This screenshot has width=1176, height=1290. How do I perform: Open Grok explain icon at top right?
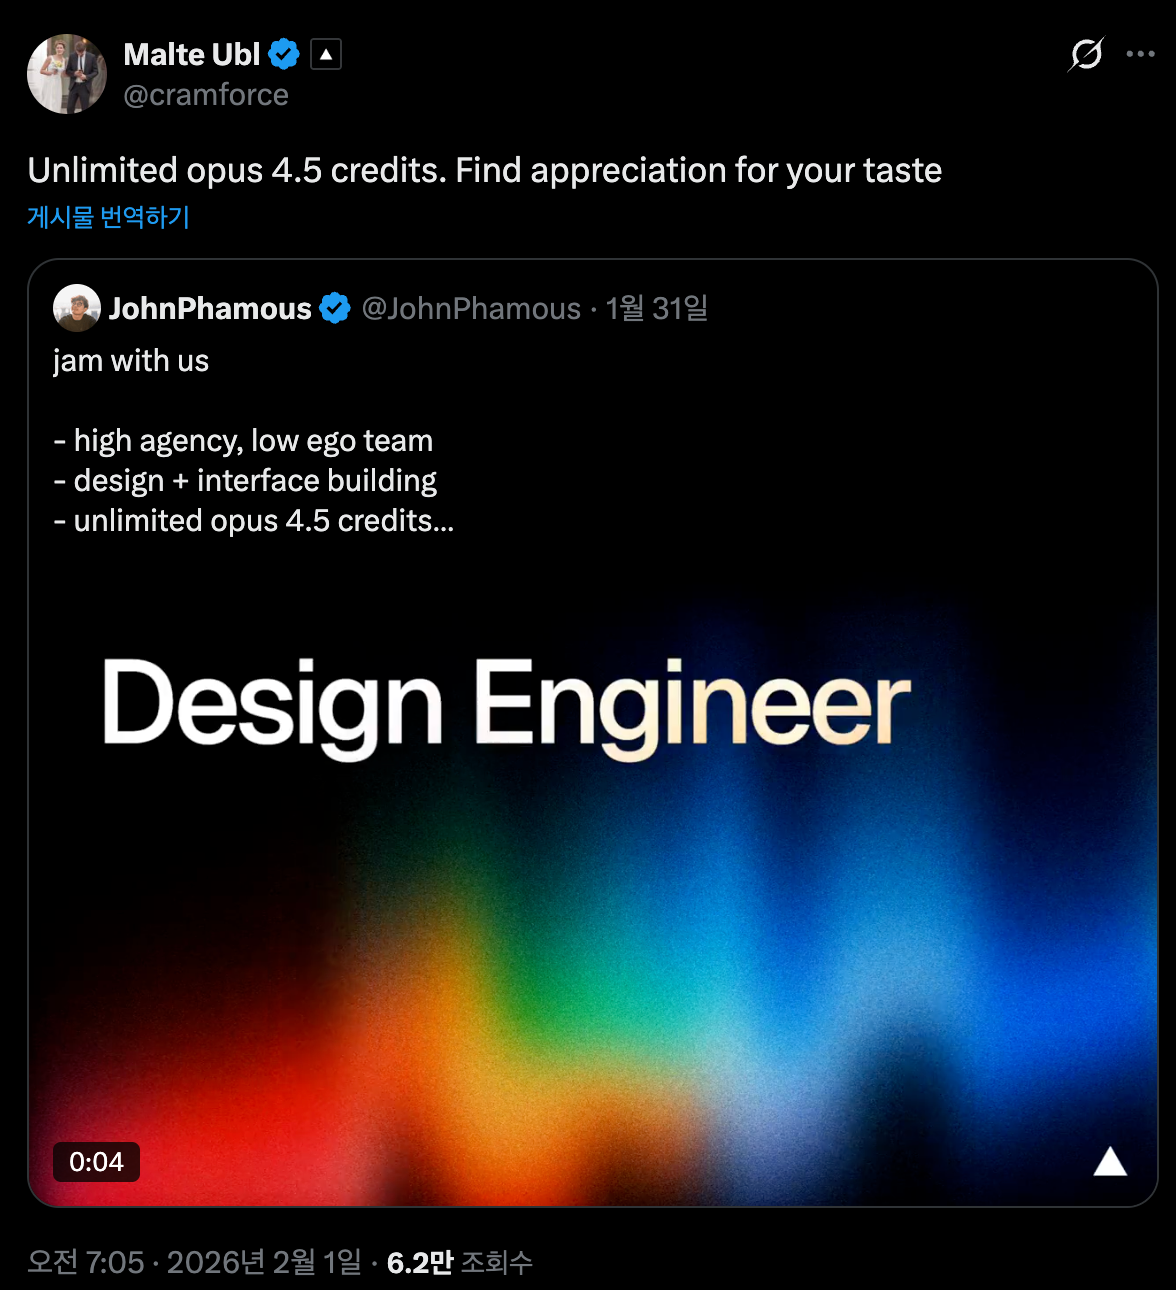point(1086,54)
